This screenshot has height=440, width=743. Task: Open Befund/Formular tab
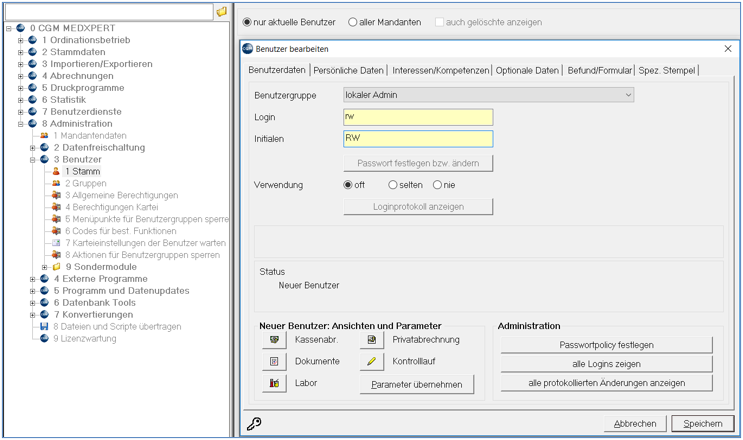(599, 71)
